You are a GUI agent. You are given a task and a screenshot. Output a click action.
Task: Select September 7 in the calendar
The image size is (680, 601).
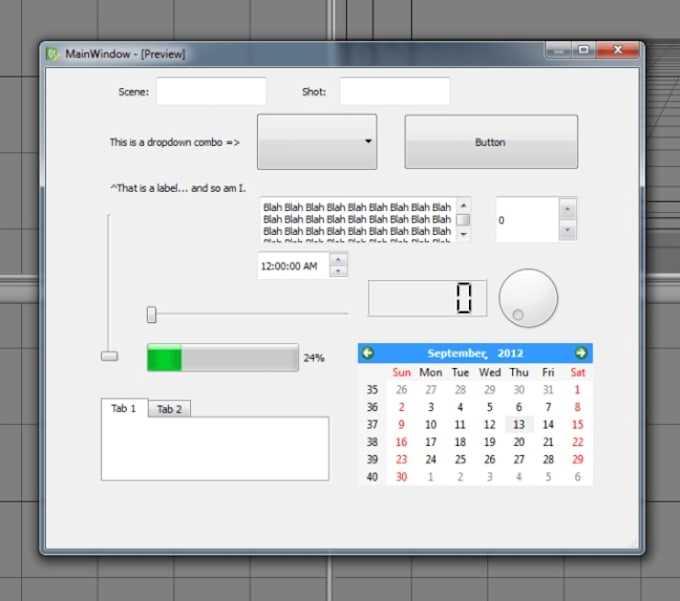click(548, 407)
